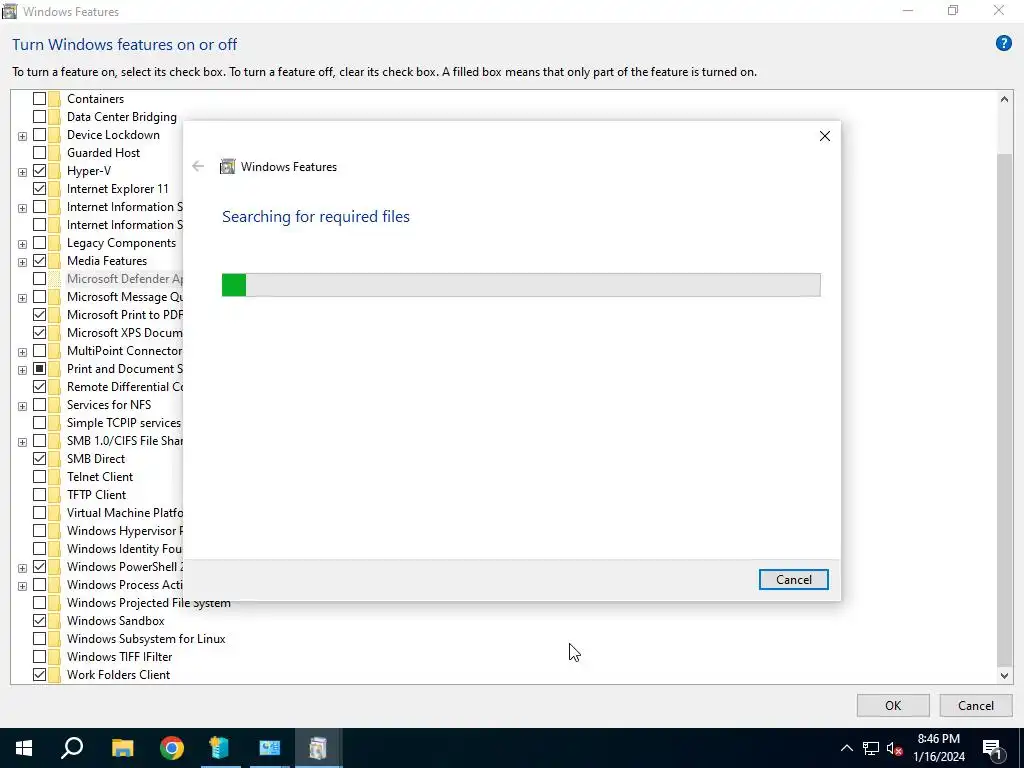This screenshot has height=768, width=1024.
Task: Open taskbar Search
Action: pyautogui.click(x=72, y=748)
